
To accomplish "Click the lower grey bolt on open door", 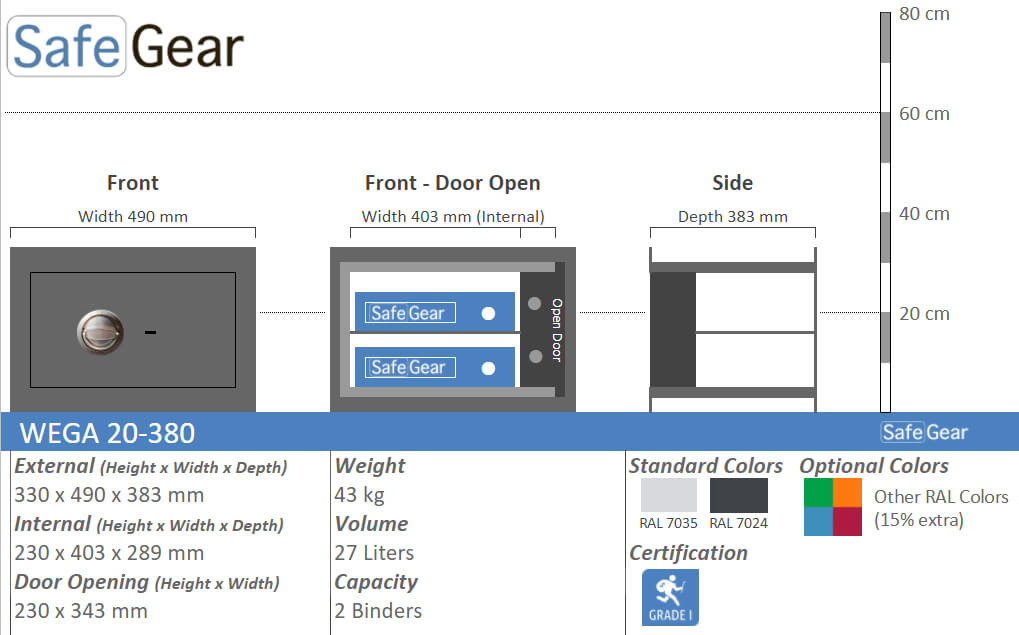I will [x=535, y=356].
